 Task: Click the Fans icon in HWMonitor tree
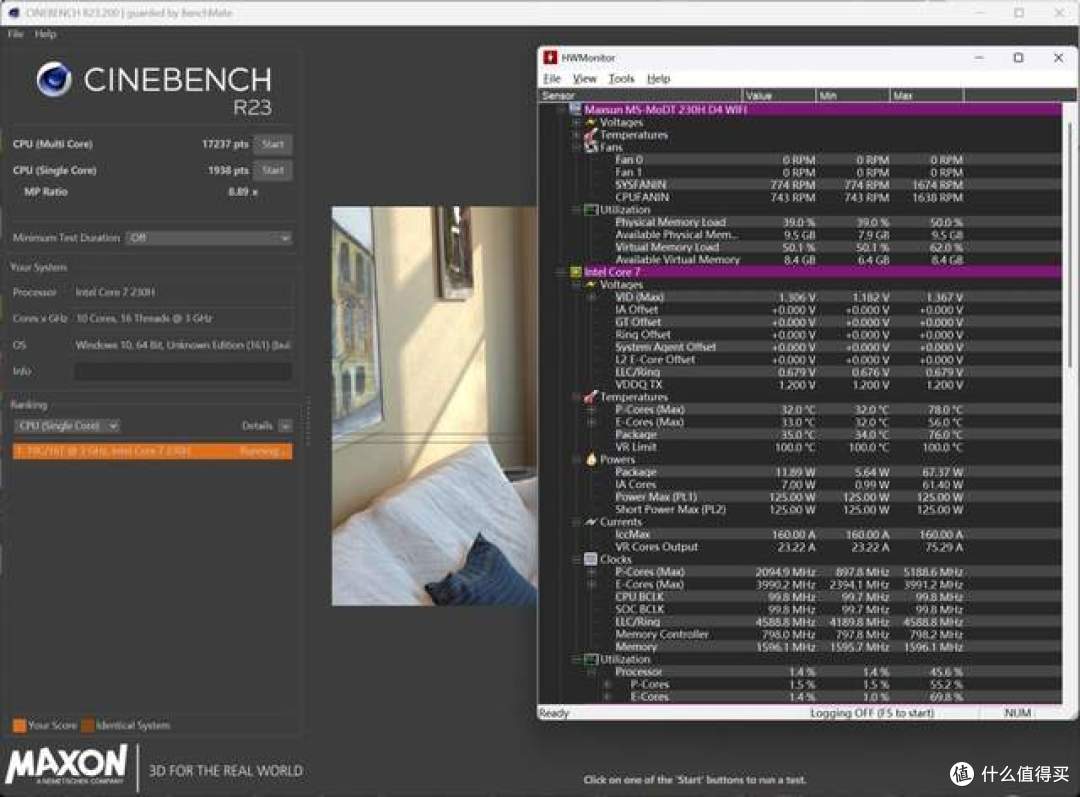tap(591, 147)
